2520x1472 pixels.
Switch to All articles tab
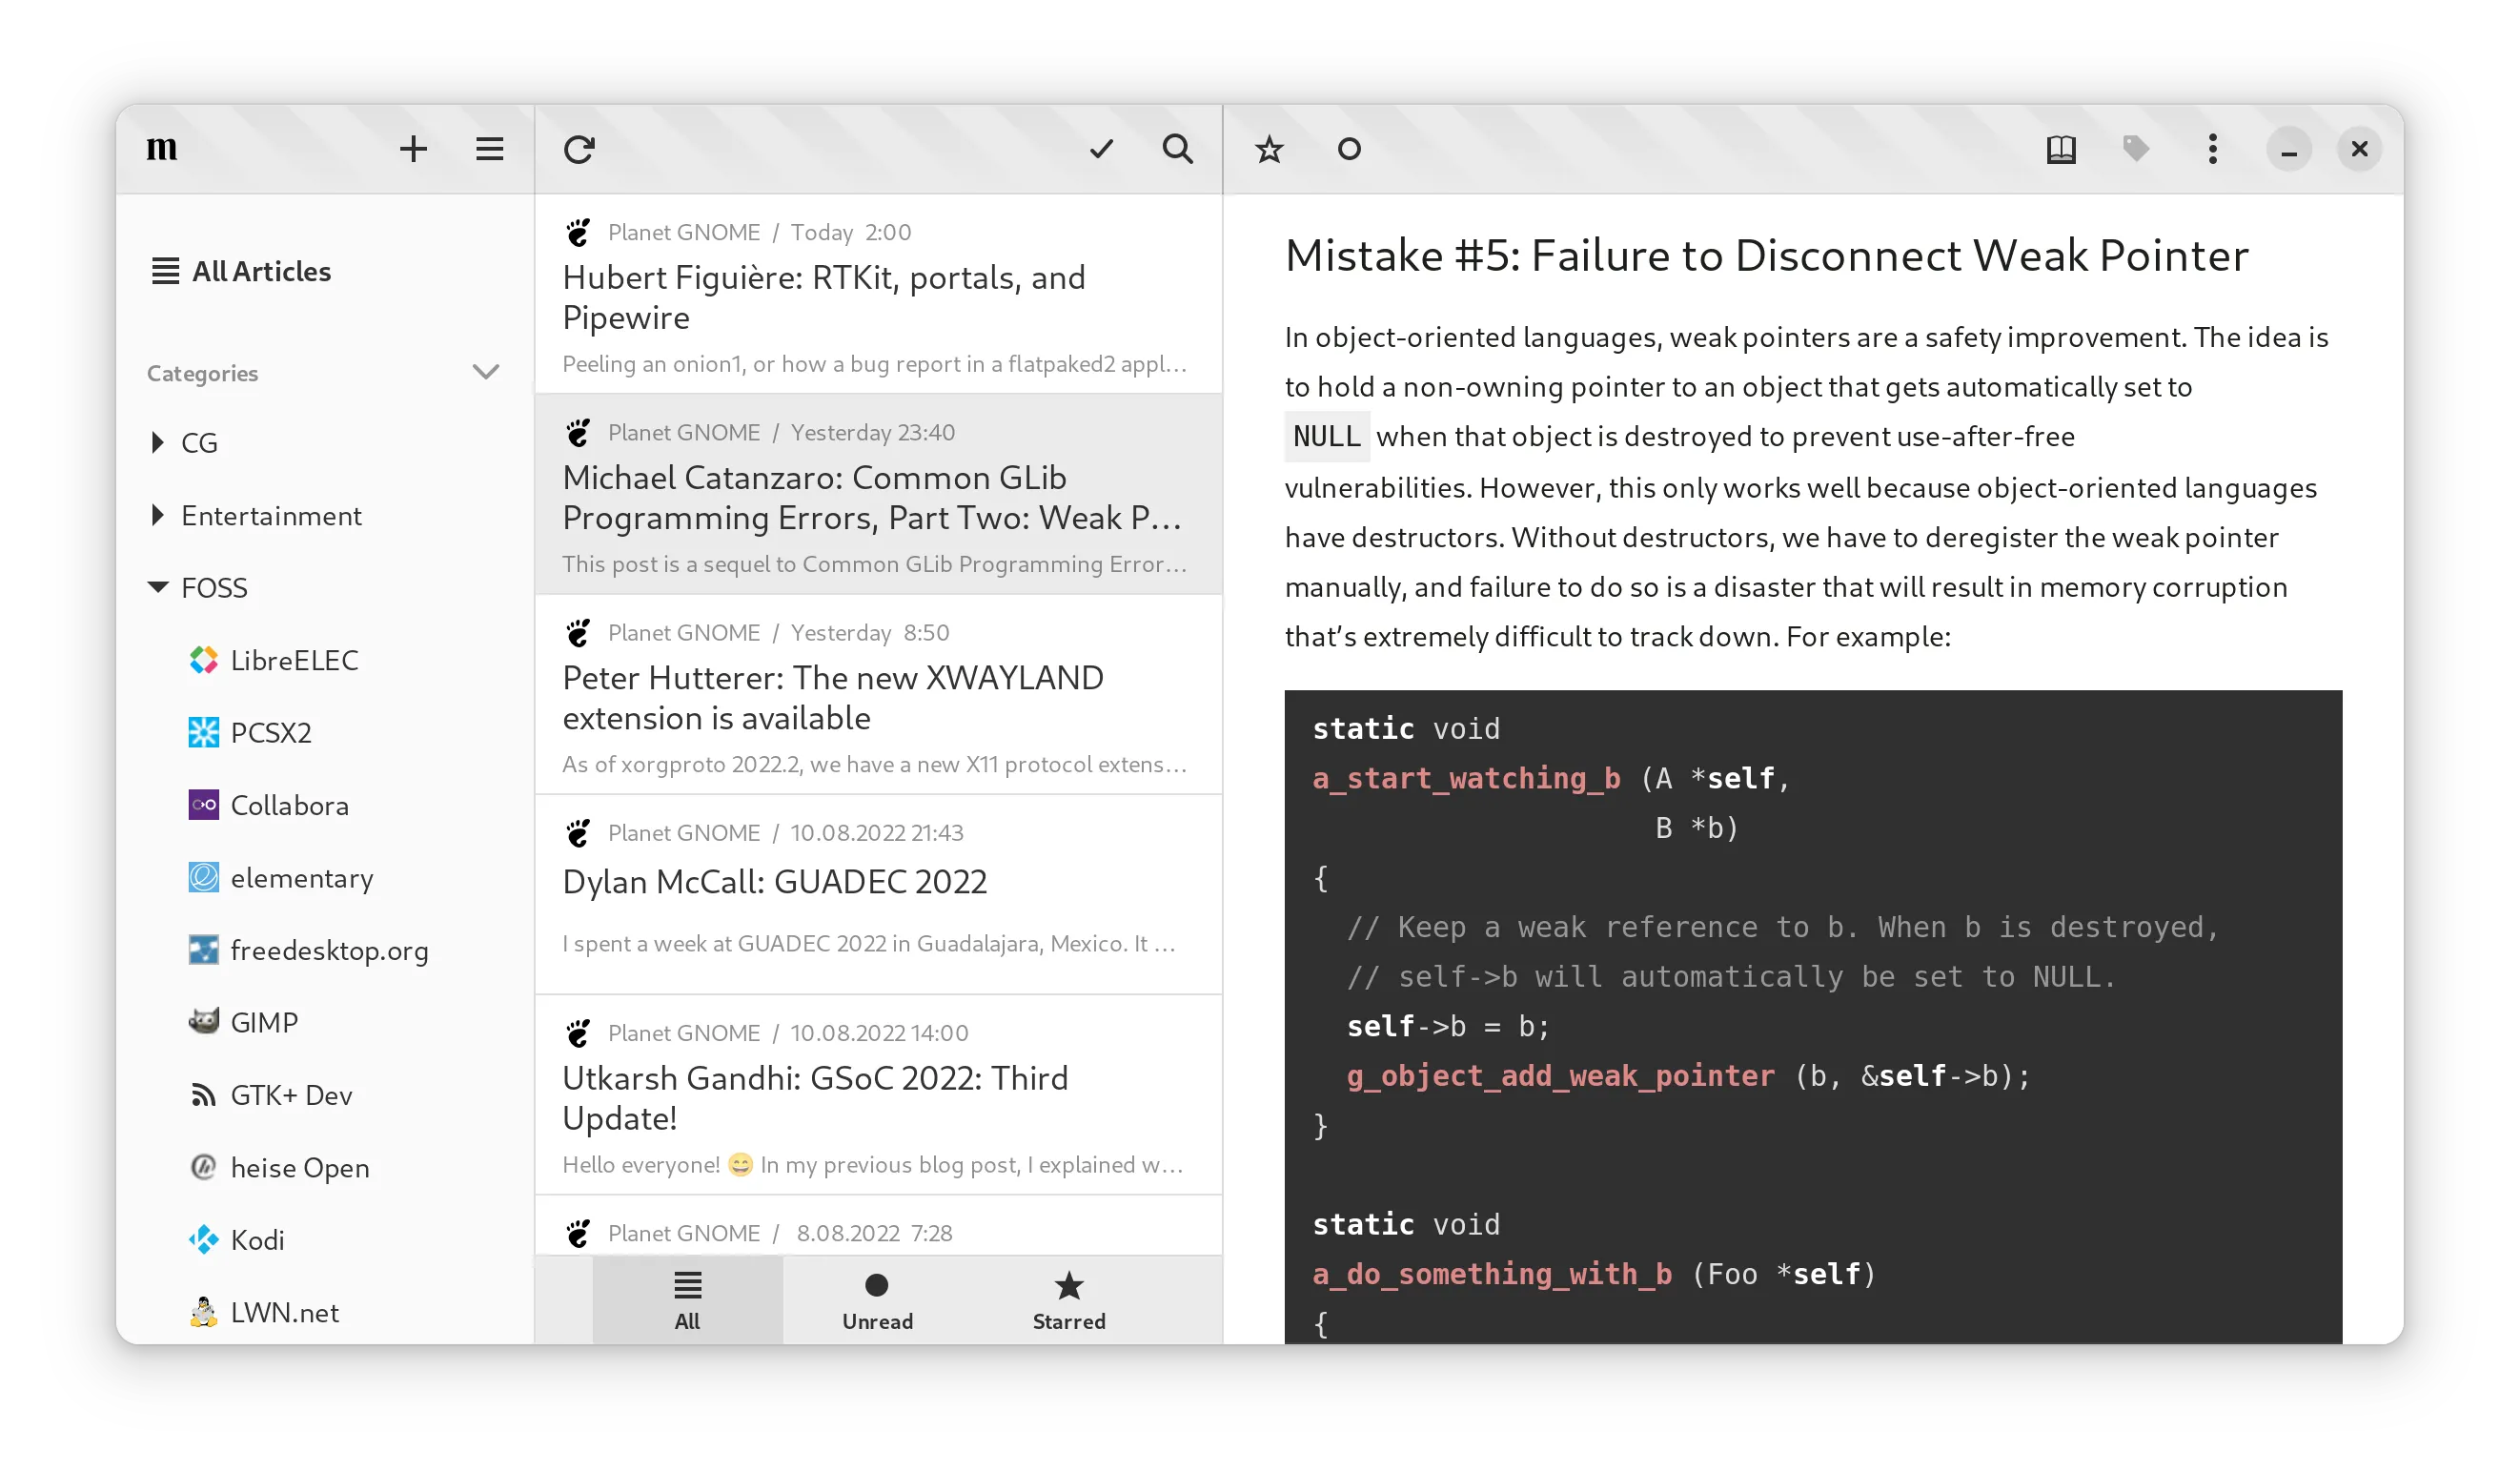click(687, 1300)
